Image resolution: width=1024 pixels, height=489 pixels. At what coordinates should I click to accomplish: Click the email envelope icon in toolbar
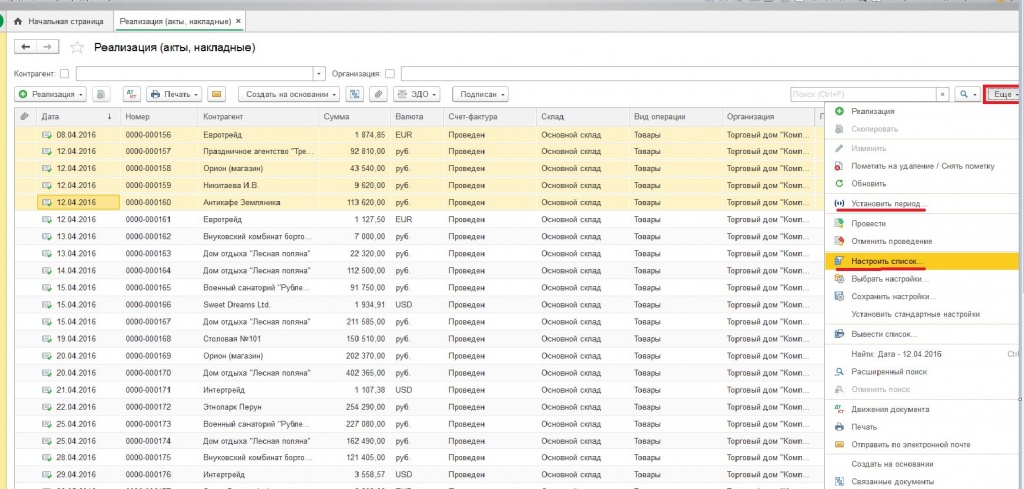tap(217, 95)
